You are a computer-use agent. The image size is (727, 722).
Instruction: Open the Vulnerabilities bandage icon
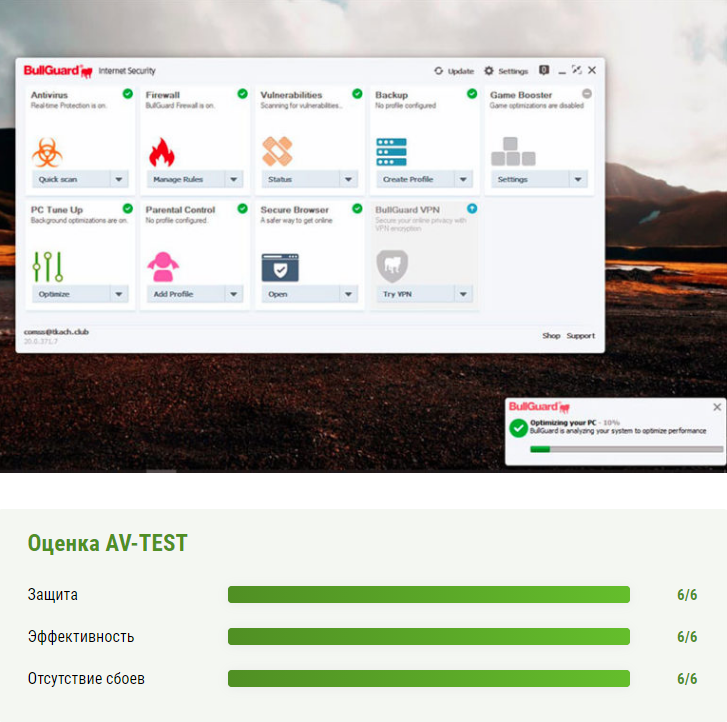point(277,151)
